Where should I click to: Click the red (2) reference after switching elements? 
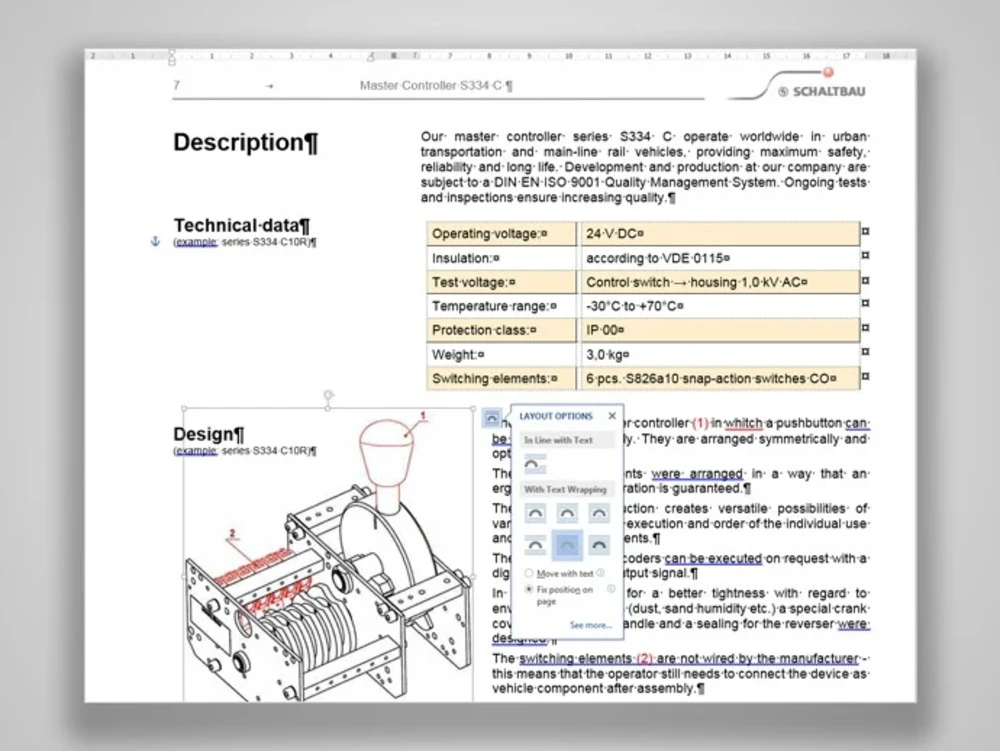pos(645,659)
